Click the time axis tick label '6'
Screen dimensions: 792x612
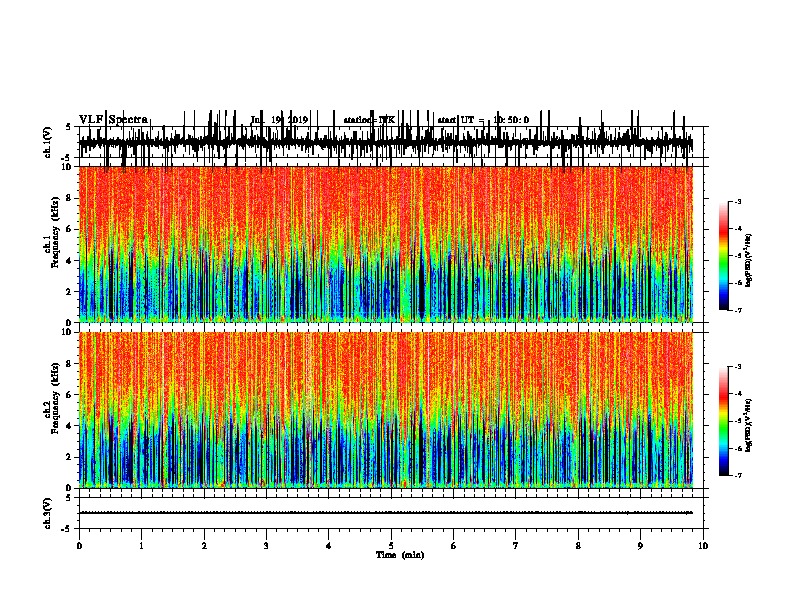[453, 546]
